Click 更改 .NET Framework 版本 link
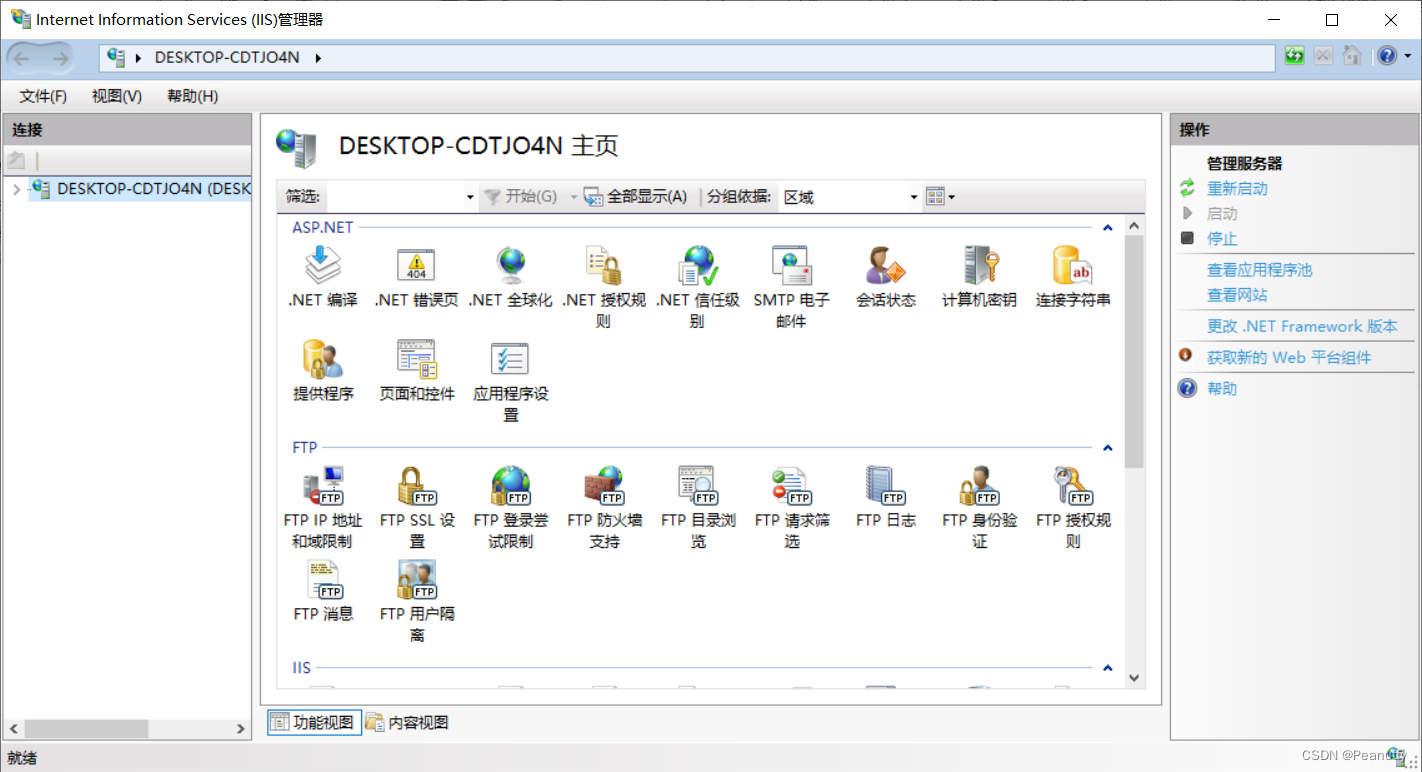1422x772 pixels. point(1302,326)
